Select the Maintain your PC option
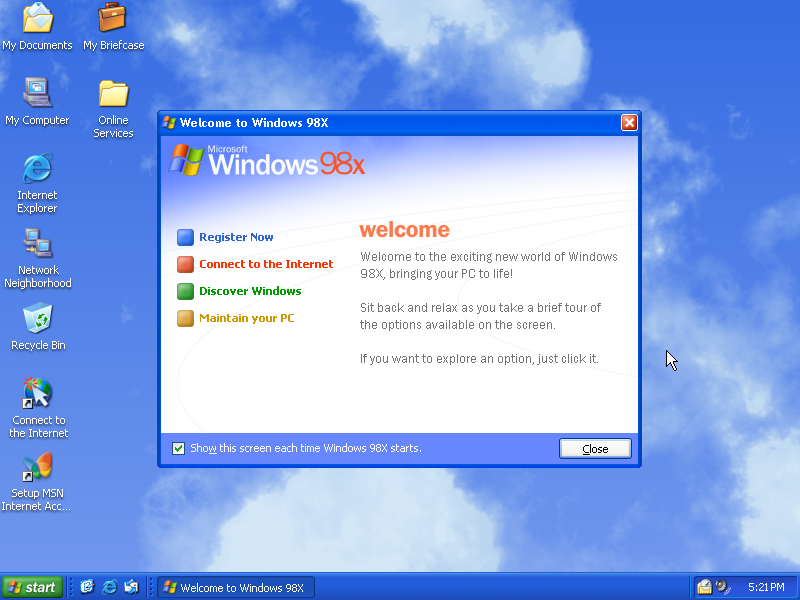 coord(246,318)
